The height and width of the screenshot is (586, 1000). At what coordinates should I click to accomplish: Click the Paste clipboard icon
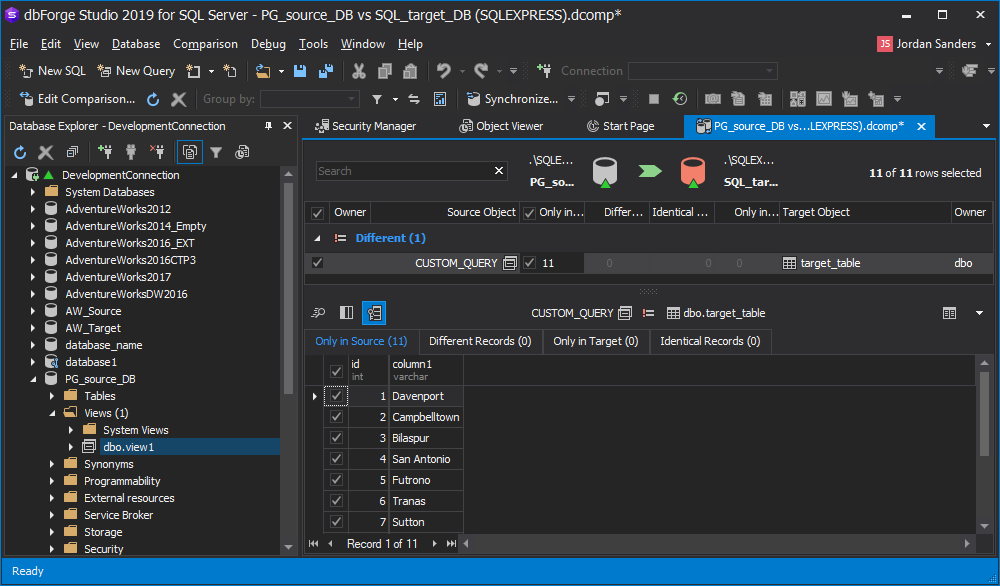click(x=410, y=71)
